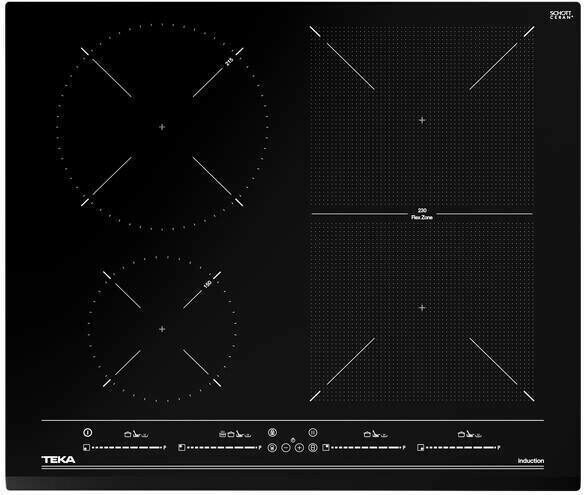The height and width of the screenshot is (495, 584).
Task: Tap the P boost on leftmost slider
Action: pos(165,447)
